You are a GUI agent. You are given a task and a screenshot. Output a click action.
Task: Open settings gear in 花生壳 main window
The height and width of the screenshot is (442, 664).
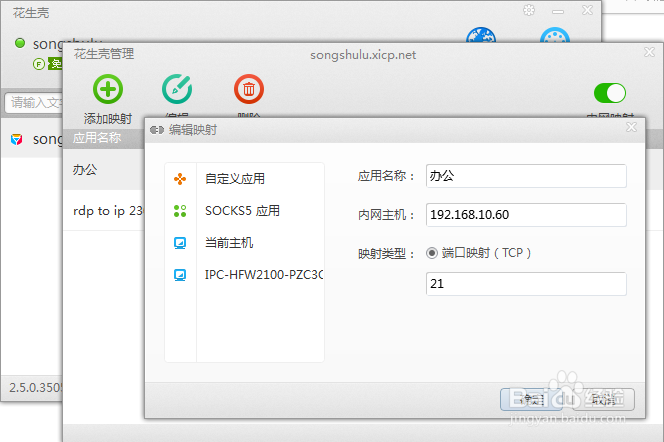click(x=529, y=10)
